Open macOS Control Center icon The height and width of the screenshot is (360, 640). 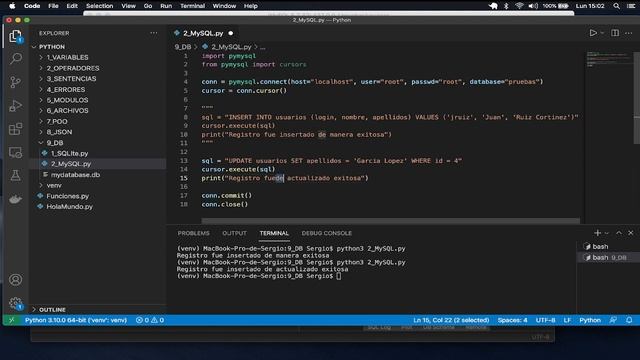(631, 6)
